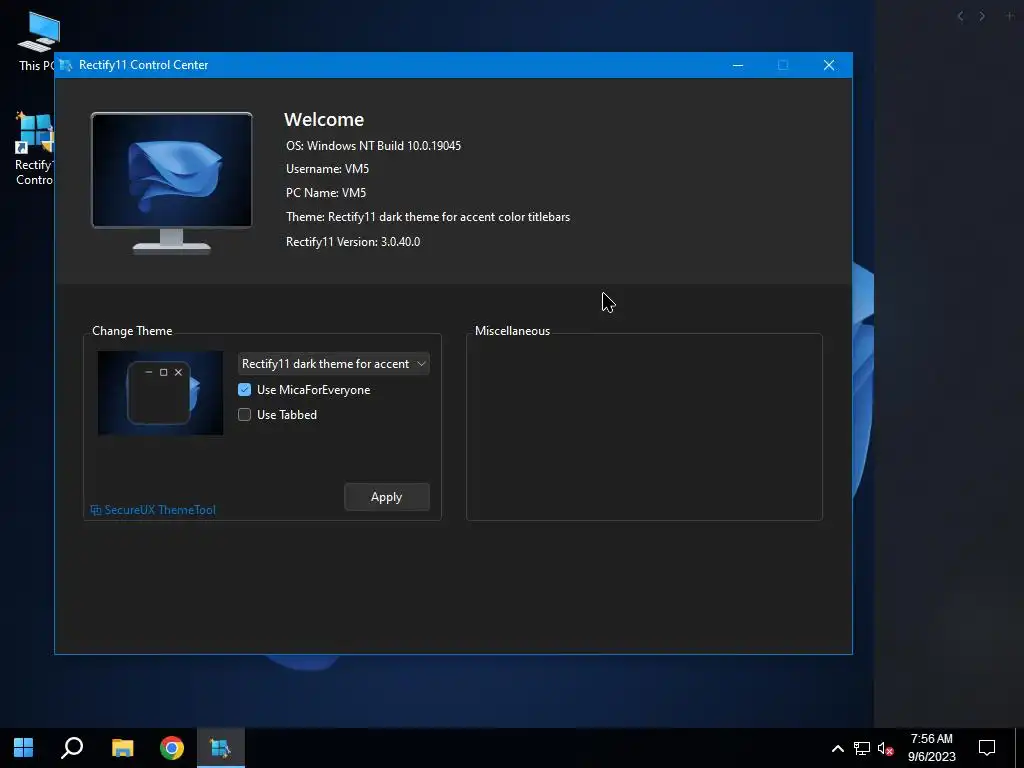The image size is (1024, 768).
Task: Open SecureUX ThemeTool link
Action: (x=153, y=510)
